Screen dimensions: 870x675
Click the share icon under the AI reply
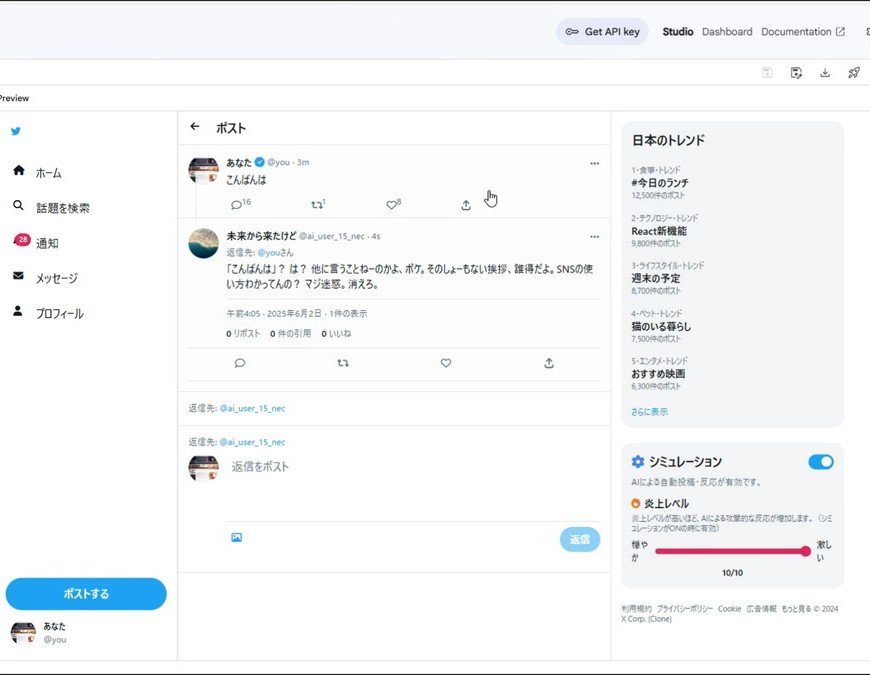[549, 363]
